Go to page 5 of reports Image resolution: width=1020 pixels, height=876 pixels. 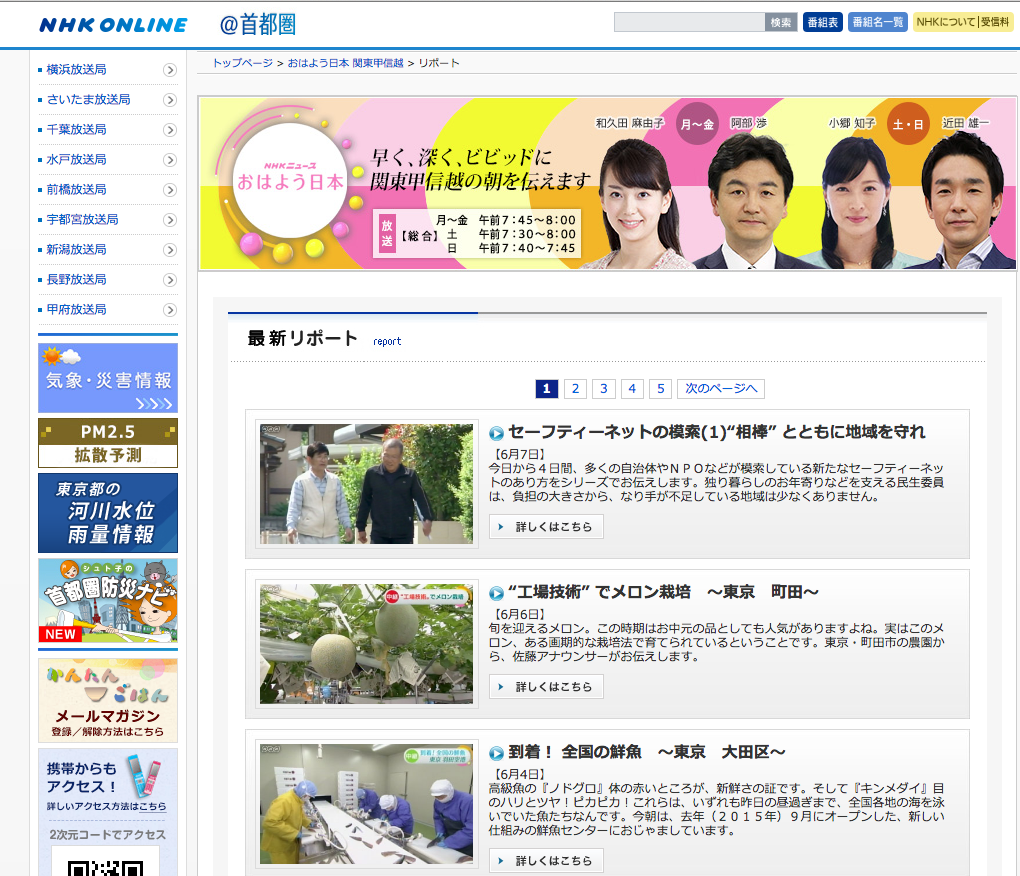[660, 389]
